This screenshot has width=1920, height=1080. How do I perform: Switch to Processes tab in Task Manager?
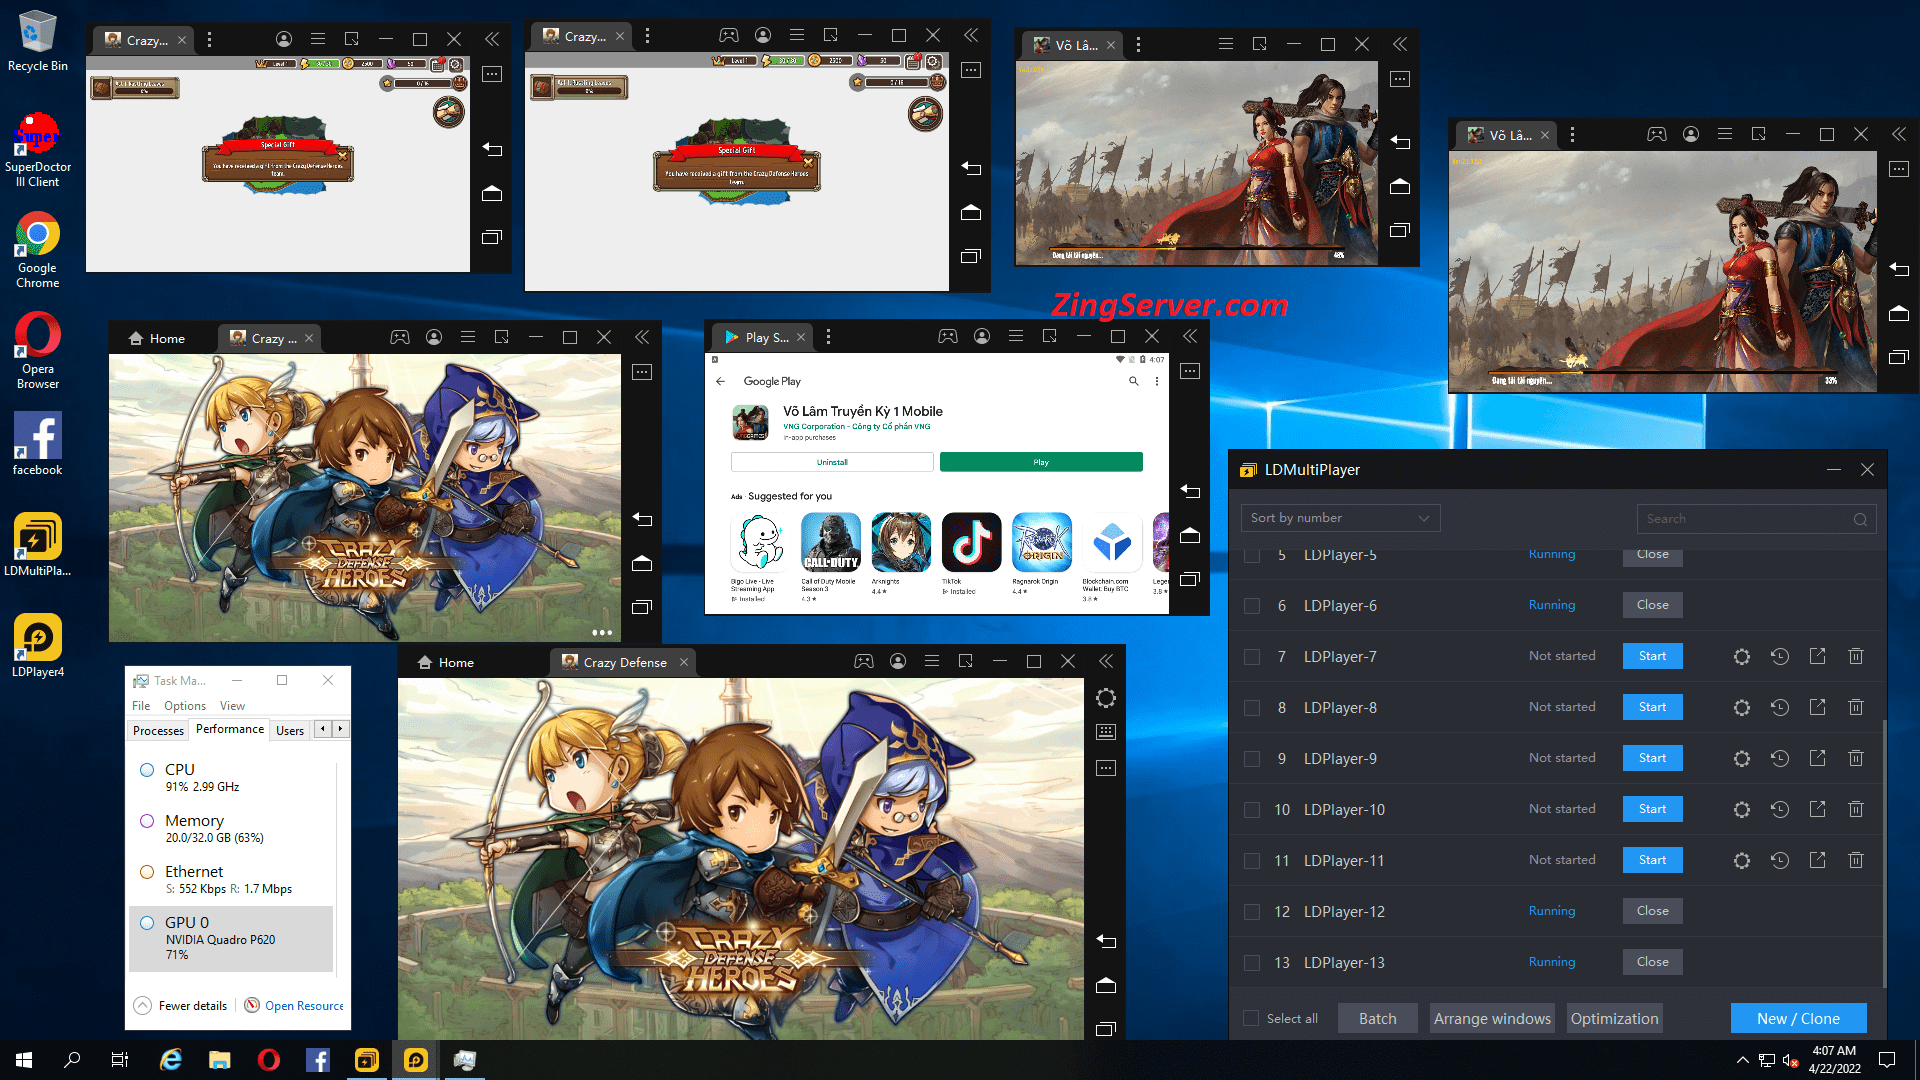[x=158, y=731]
